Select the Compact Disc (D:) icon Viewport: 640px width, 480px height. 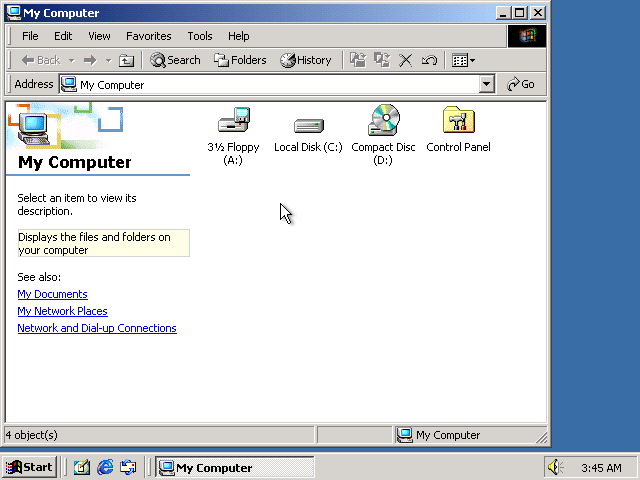tap(383, 120)
